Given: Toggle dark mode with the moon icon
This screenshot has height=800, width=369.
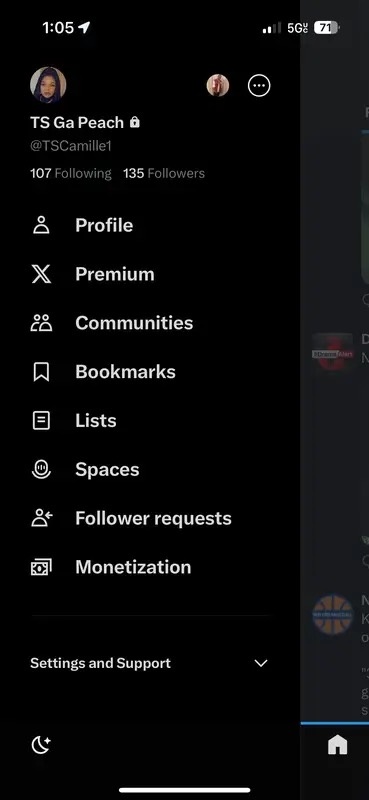Looking at the screenshot, I should [x=41, y=745].
